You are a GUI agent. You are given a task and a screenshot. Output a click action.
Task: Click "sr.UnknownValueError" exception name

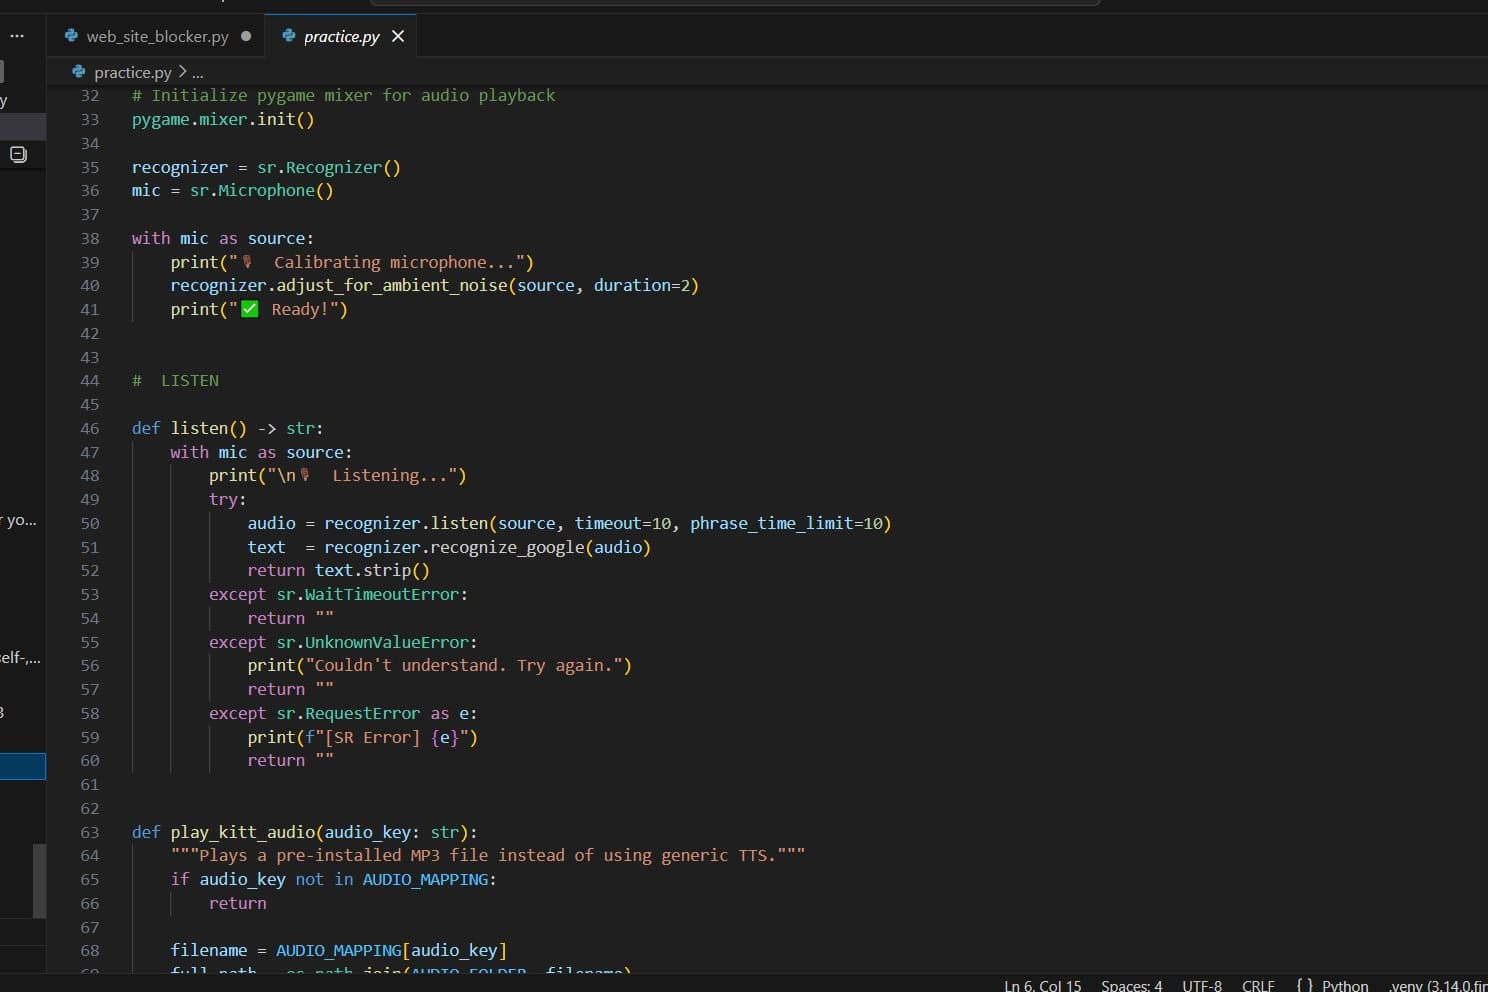373,642
